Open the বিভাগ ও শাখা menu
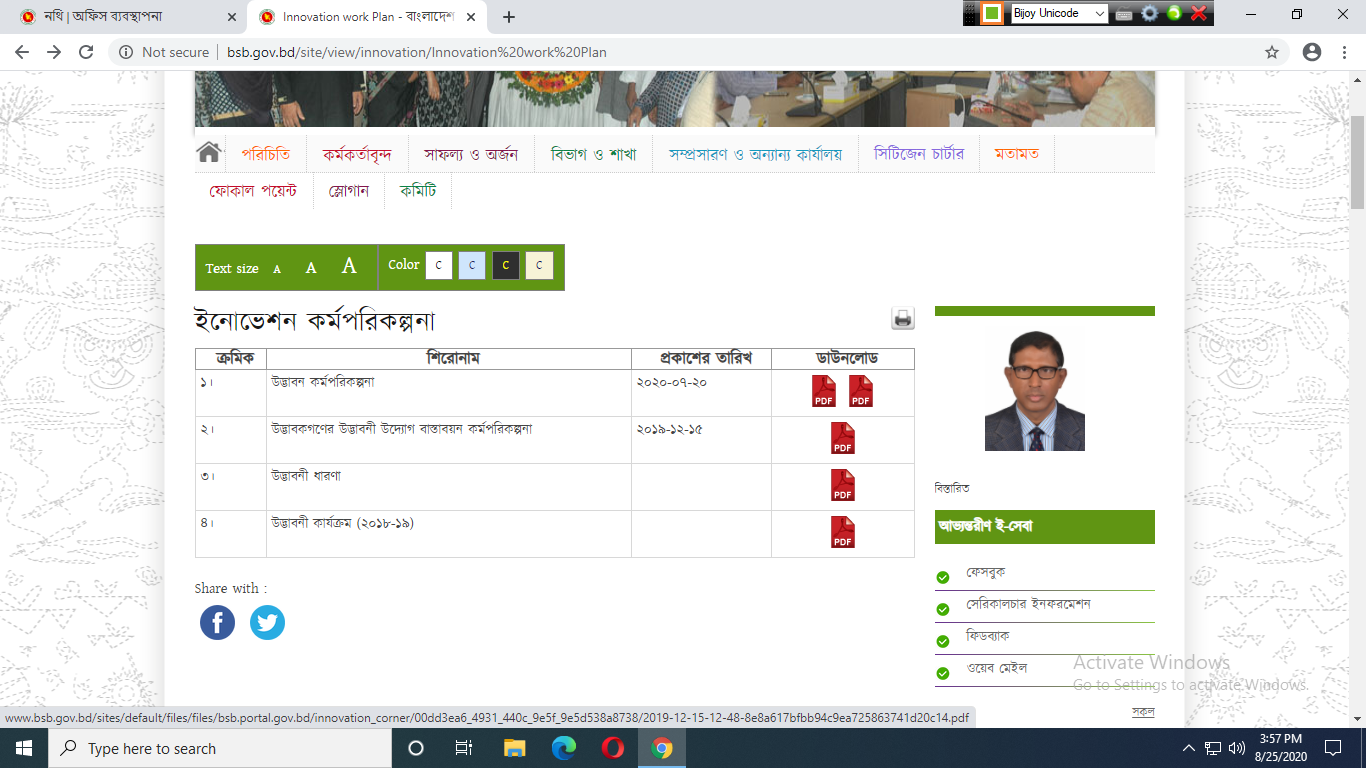This screenshot has height=768, width=1366. coord(593,154)
